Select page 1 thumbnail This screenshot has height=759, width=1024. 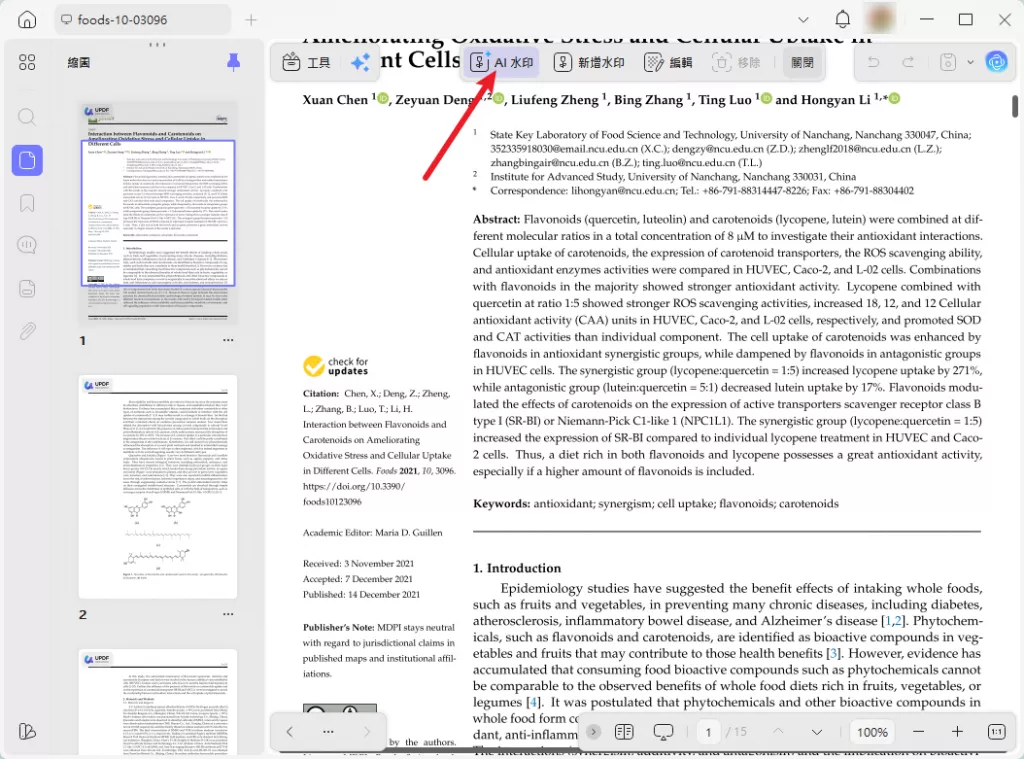(x=158, y=213)
